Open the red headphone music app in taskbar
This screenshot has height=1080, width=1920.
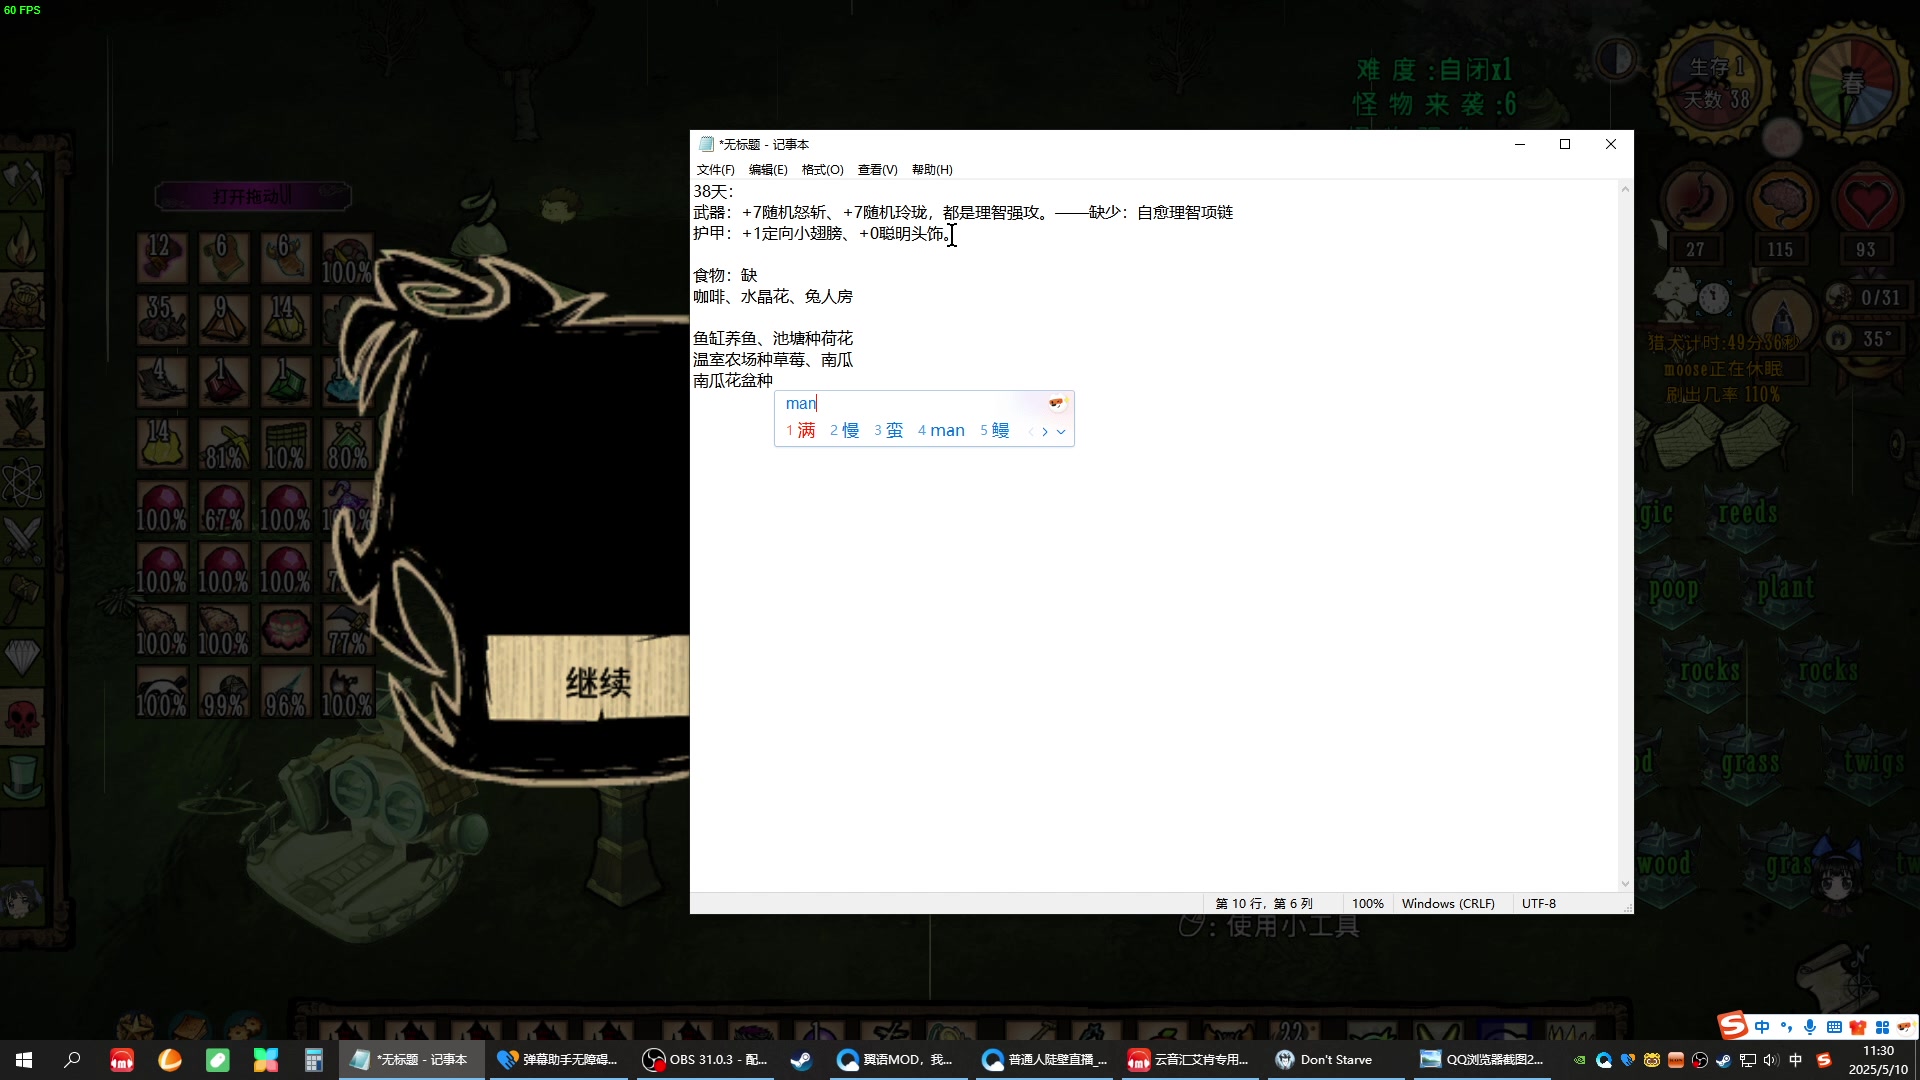(122, 1060)
